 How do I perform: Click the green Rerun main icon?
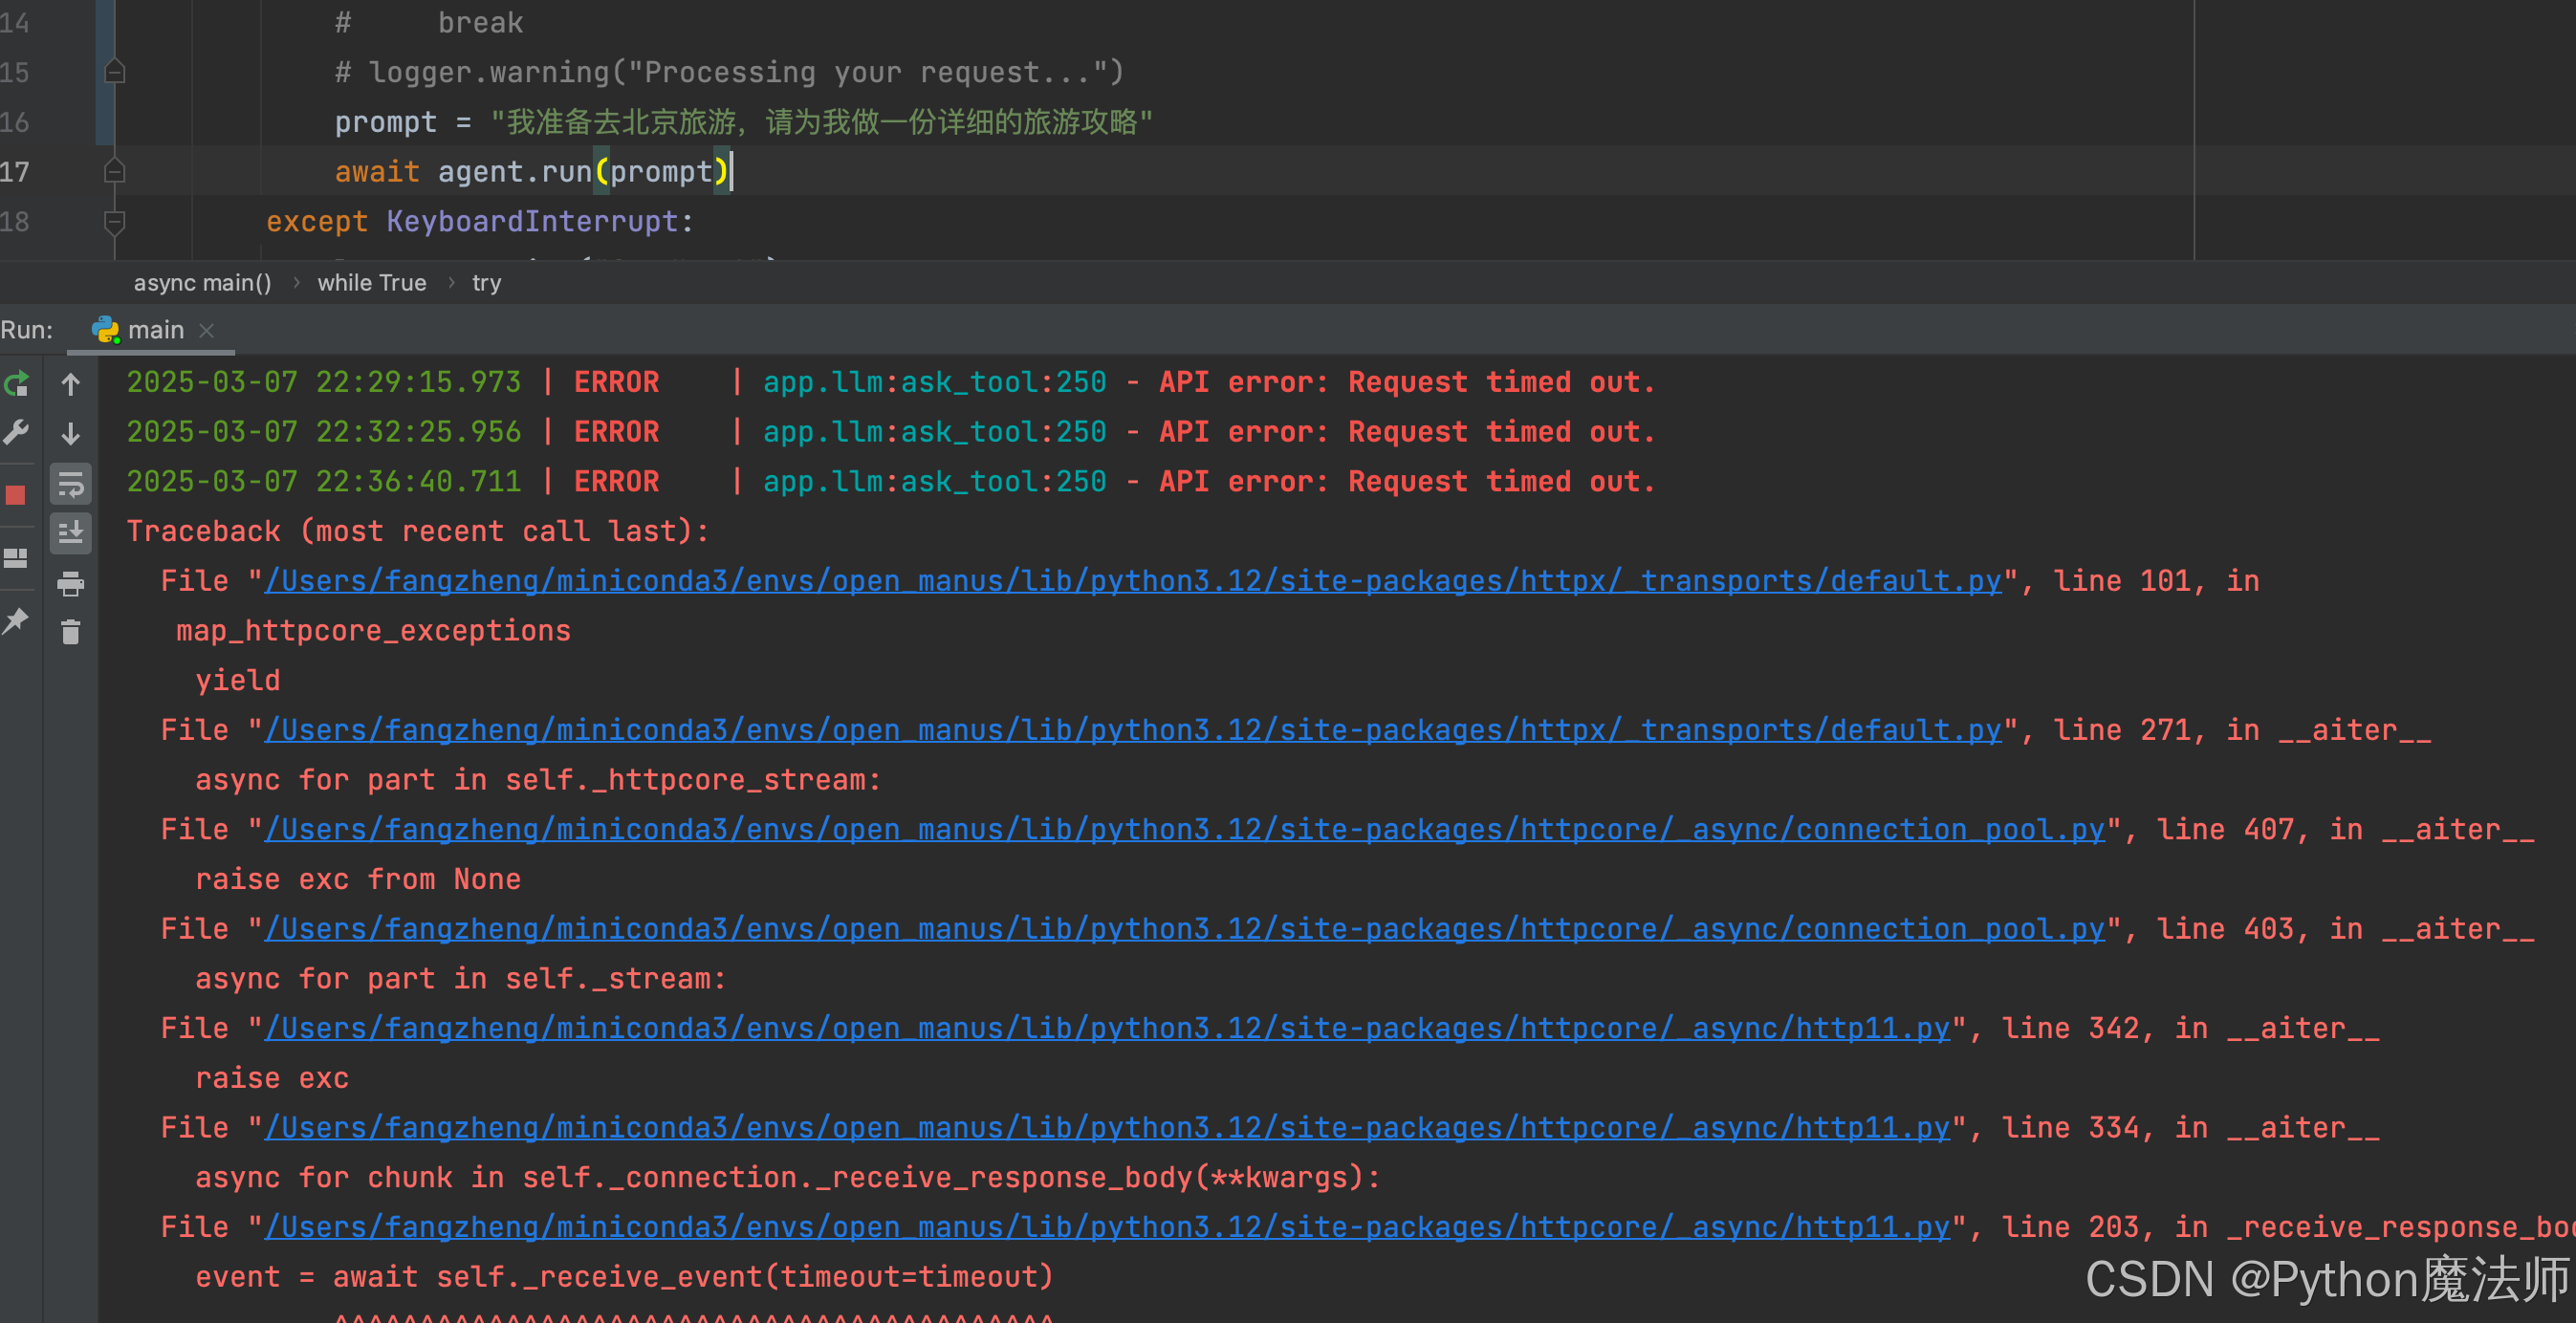coord(17,384)
